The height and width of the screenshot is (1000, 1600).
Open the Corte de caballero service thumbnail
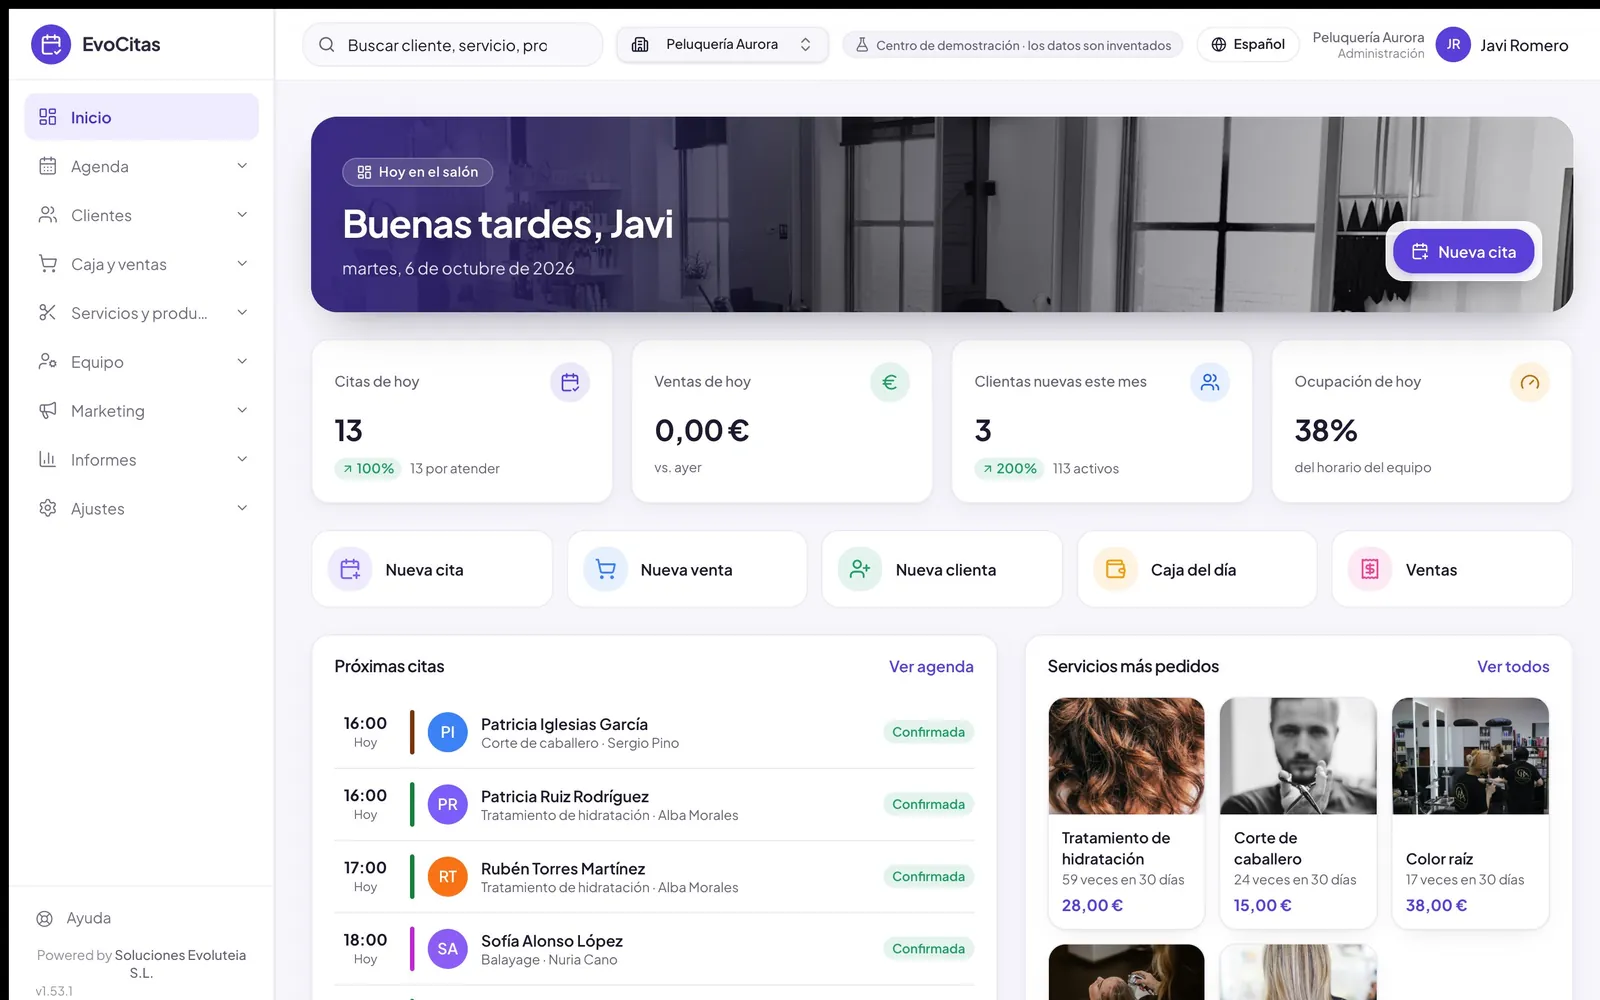(1298, 756)
